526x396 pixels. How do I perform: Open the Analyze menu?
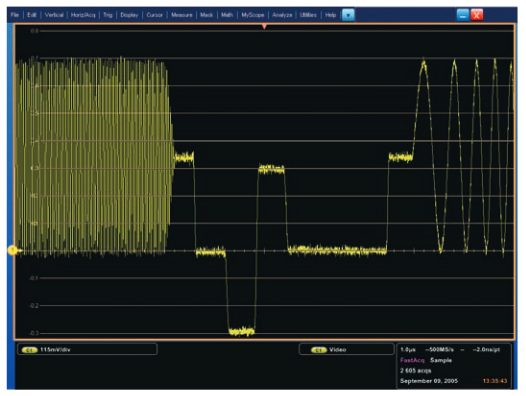point(282,15)
